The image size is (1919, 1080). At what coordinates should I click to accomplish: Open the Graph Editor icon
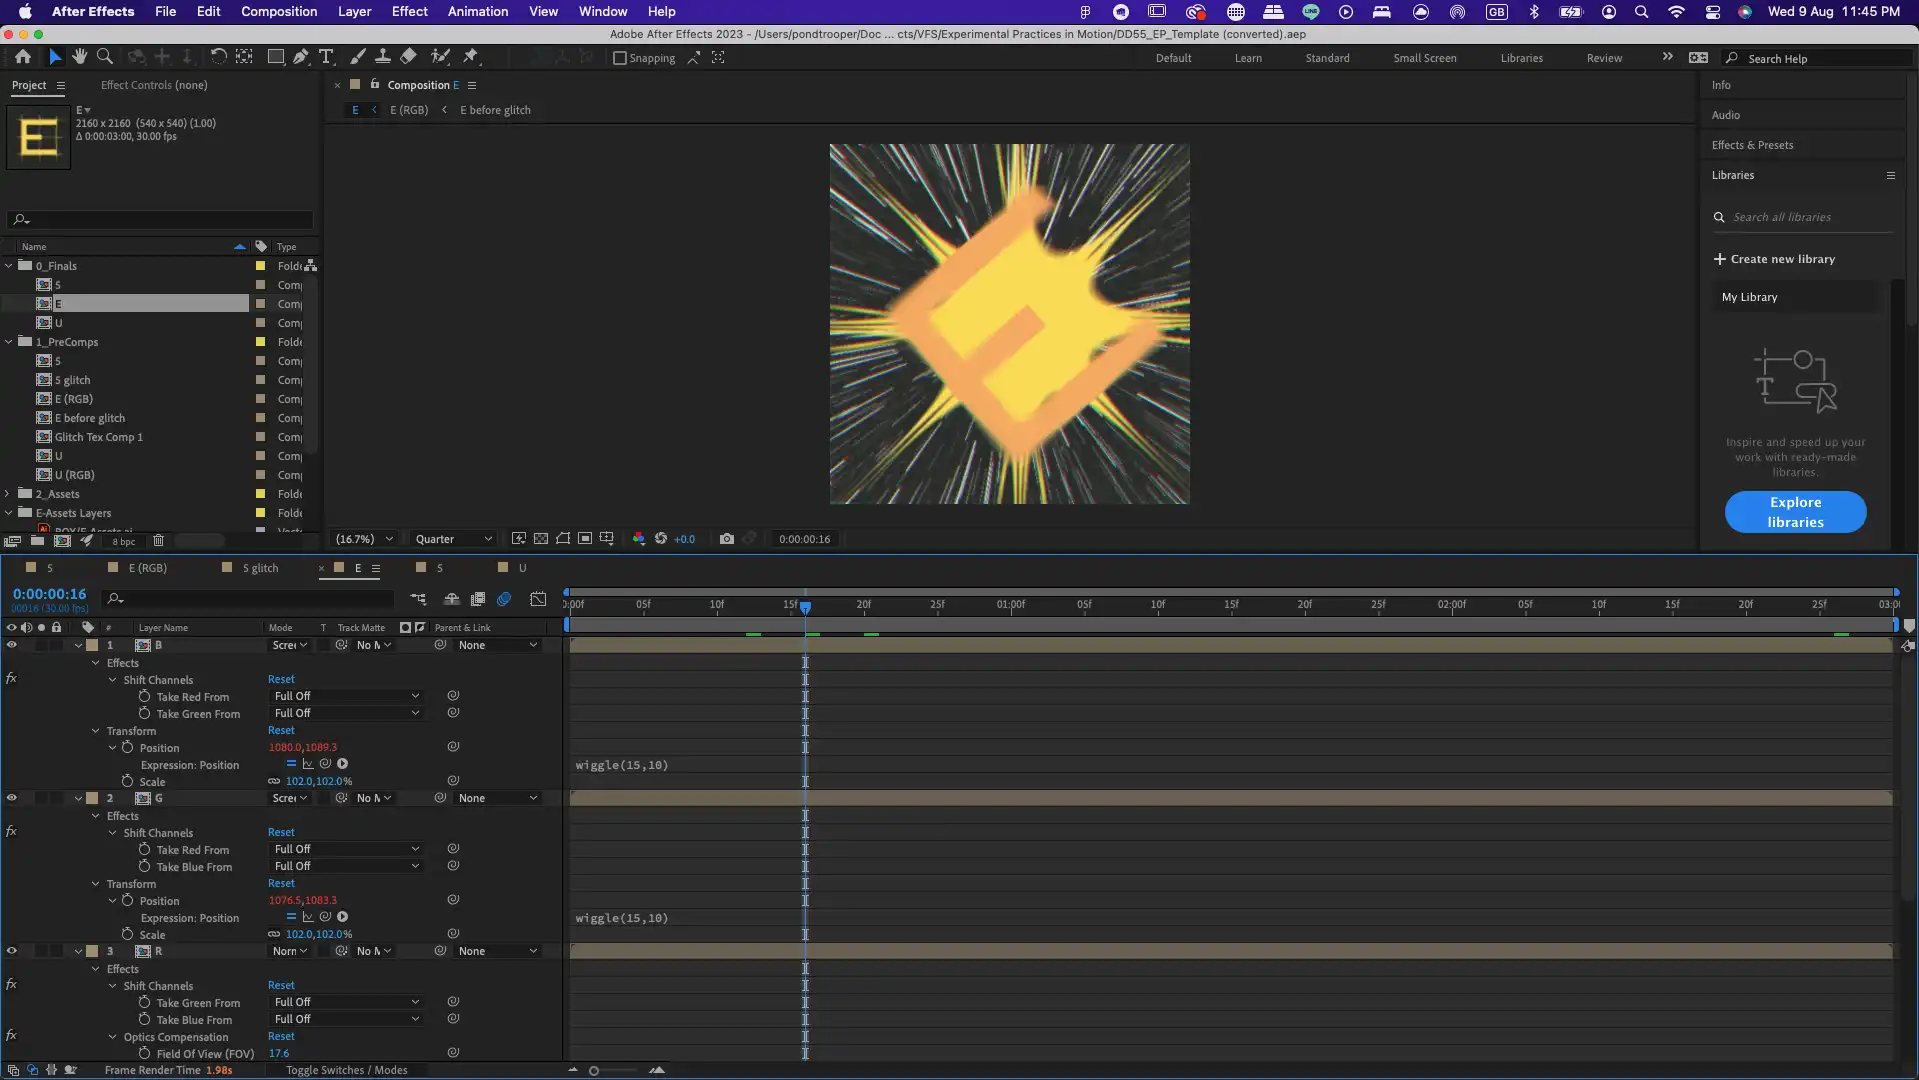pyautogui.click(x=538, y=599)
